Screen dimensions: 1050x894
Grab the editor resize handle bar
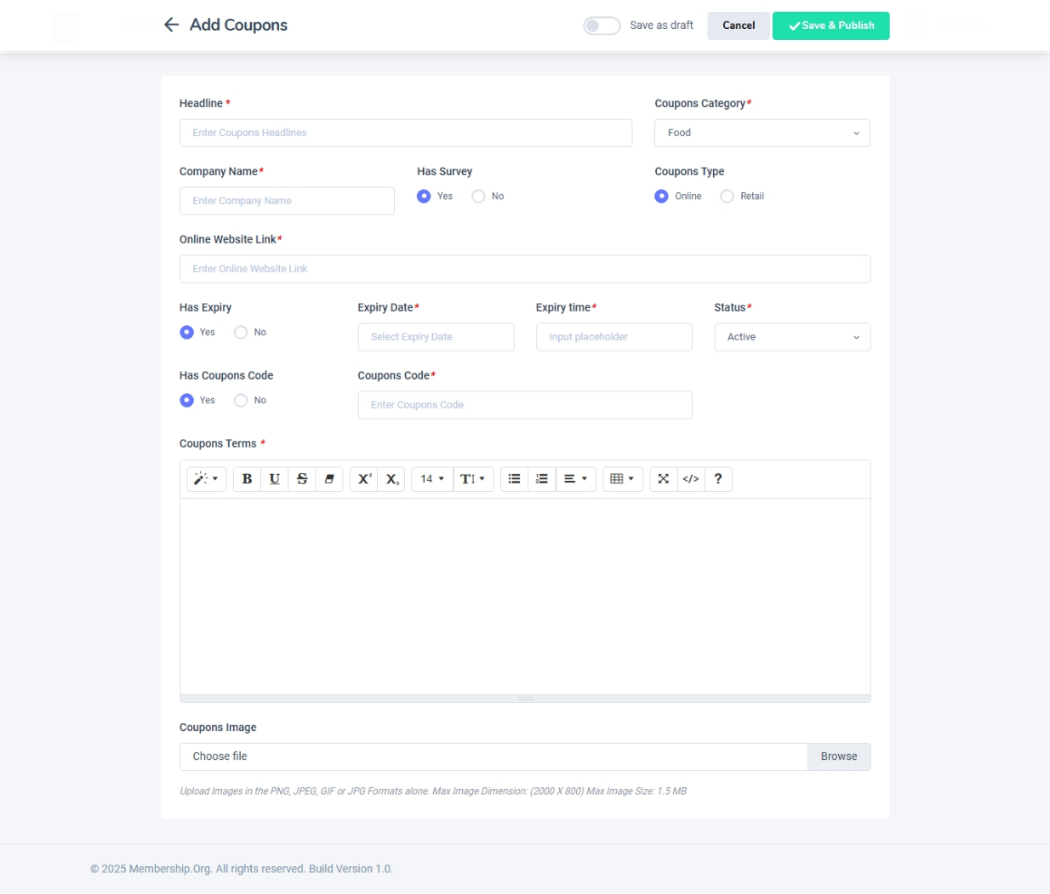[x=525, y=698]
